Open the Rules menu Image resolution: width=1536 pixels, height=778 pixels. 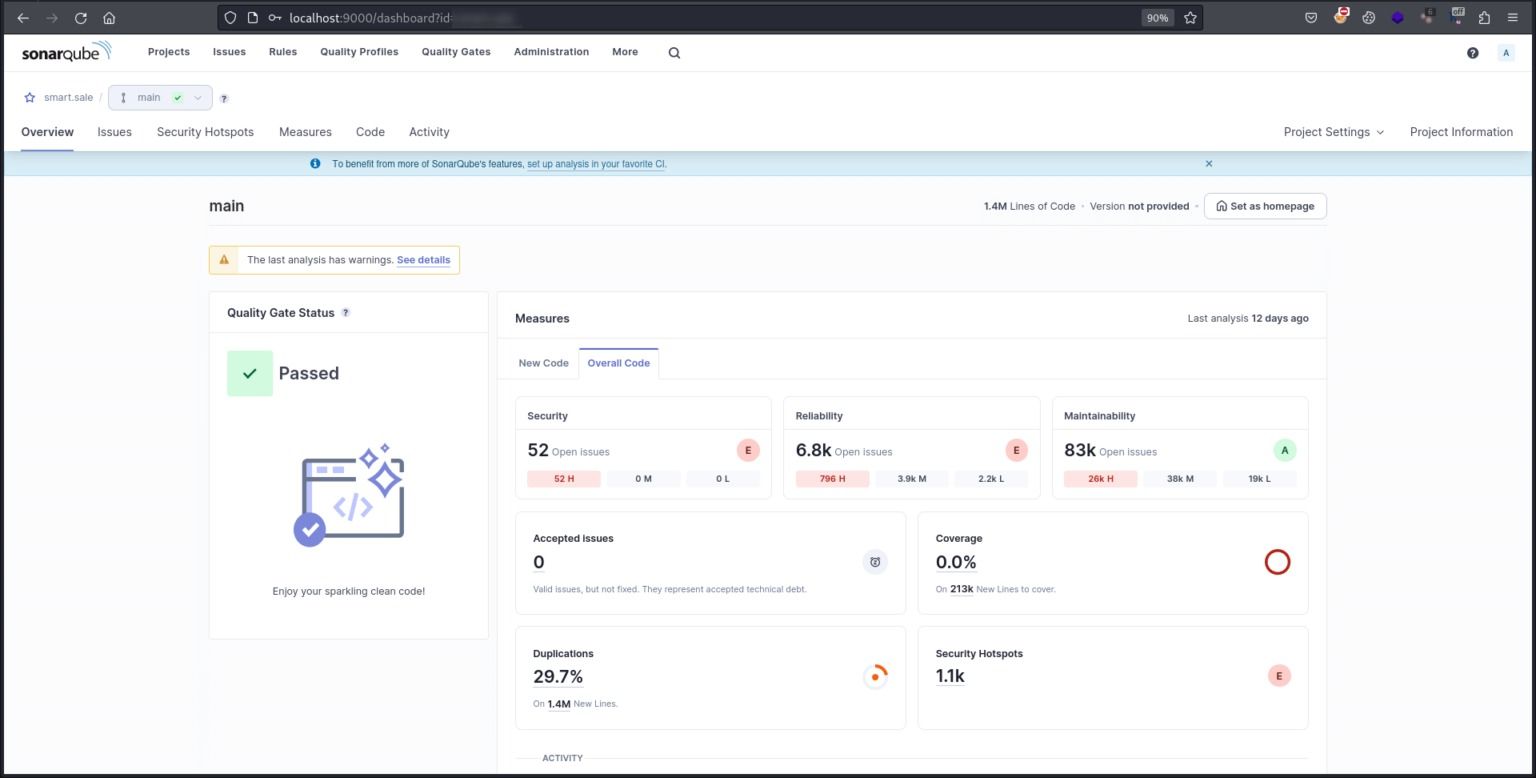pyautogui.click(x=283, y=52)
